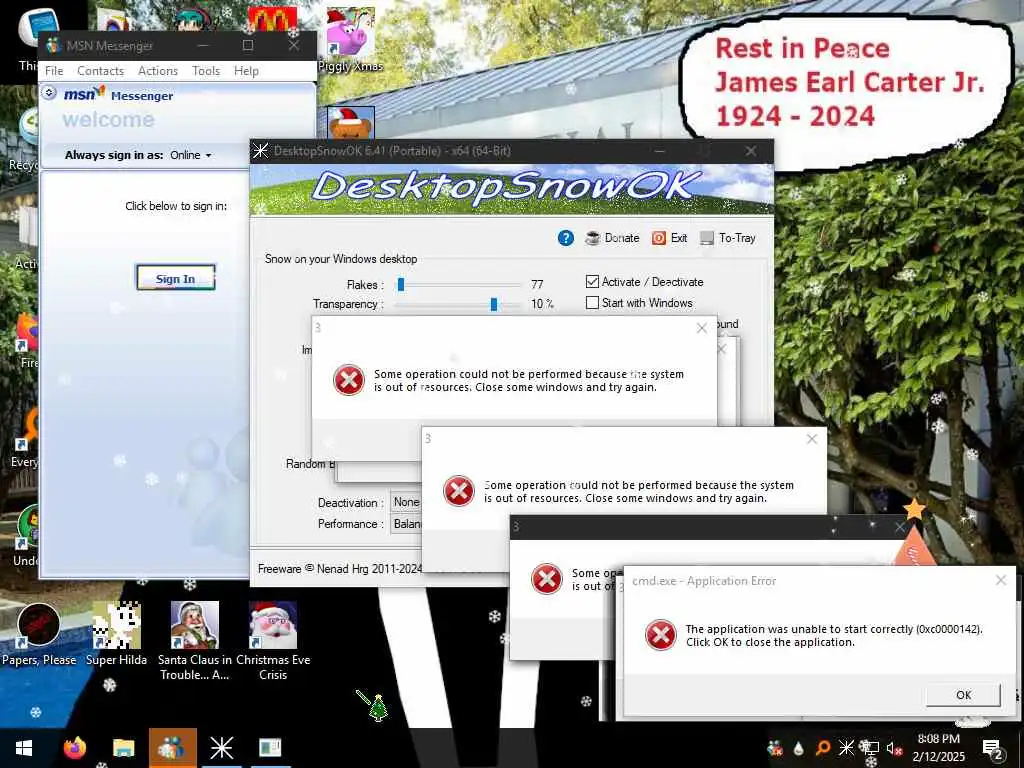1024x768 pixels.
Task: Click the Transparency value '10 %'
Action: [x=542, y=304]
